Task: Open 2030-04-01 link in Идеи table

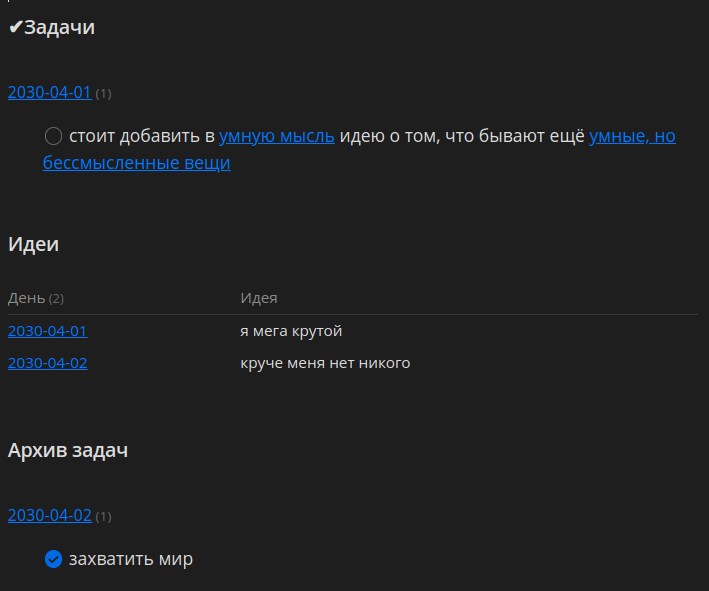Action: tap(47, 331)
